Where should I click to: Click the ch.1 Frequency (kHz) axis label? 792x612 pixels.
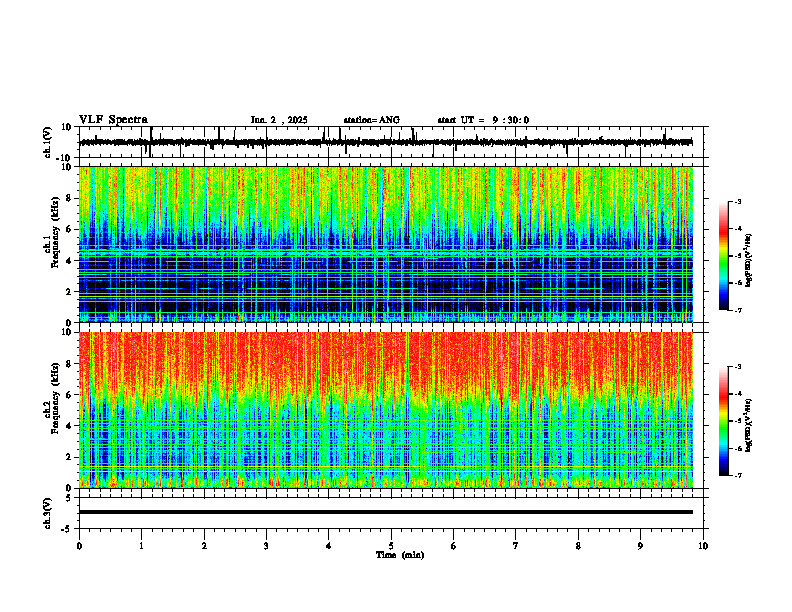[51, 230]
